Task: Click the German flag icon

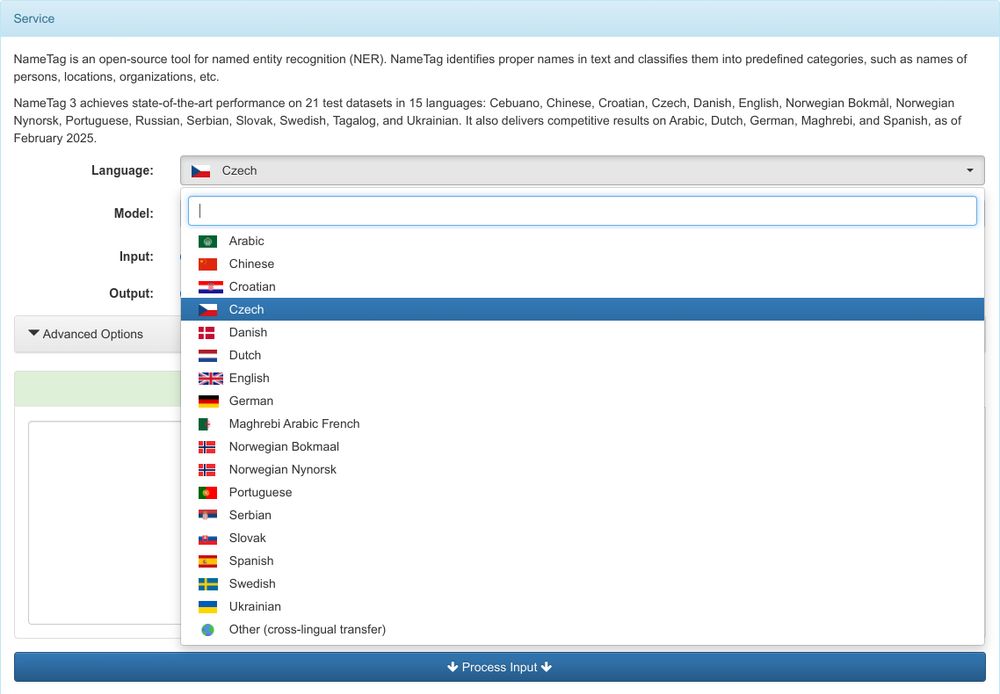Action: [x=209, y=401]
